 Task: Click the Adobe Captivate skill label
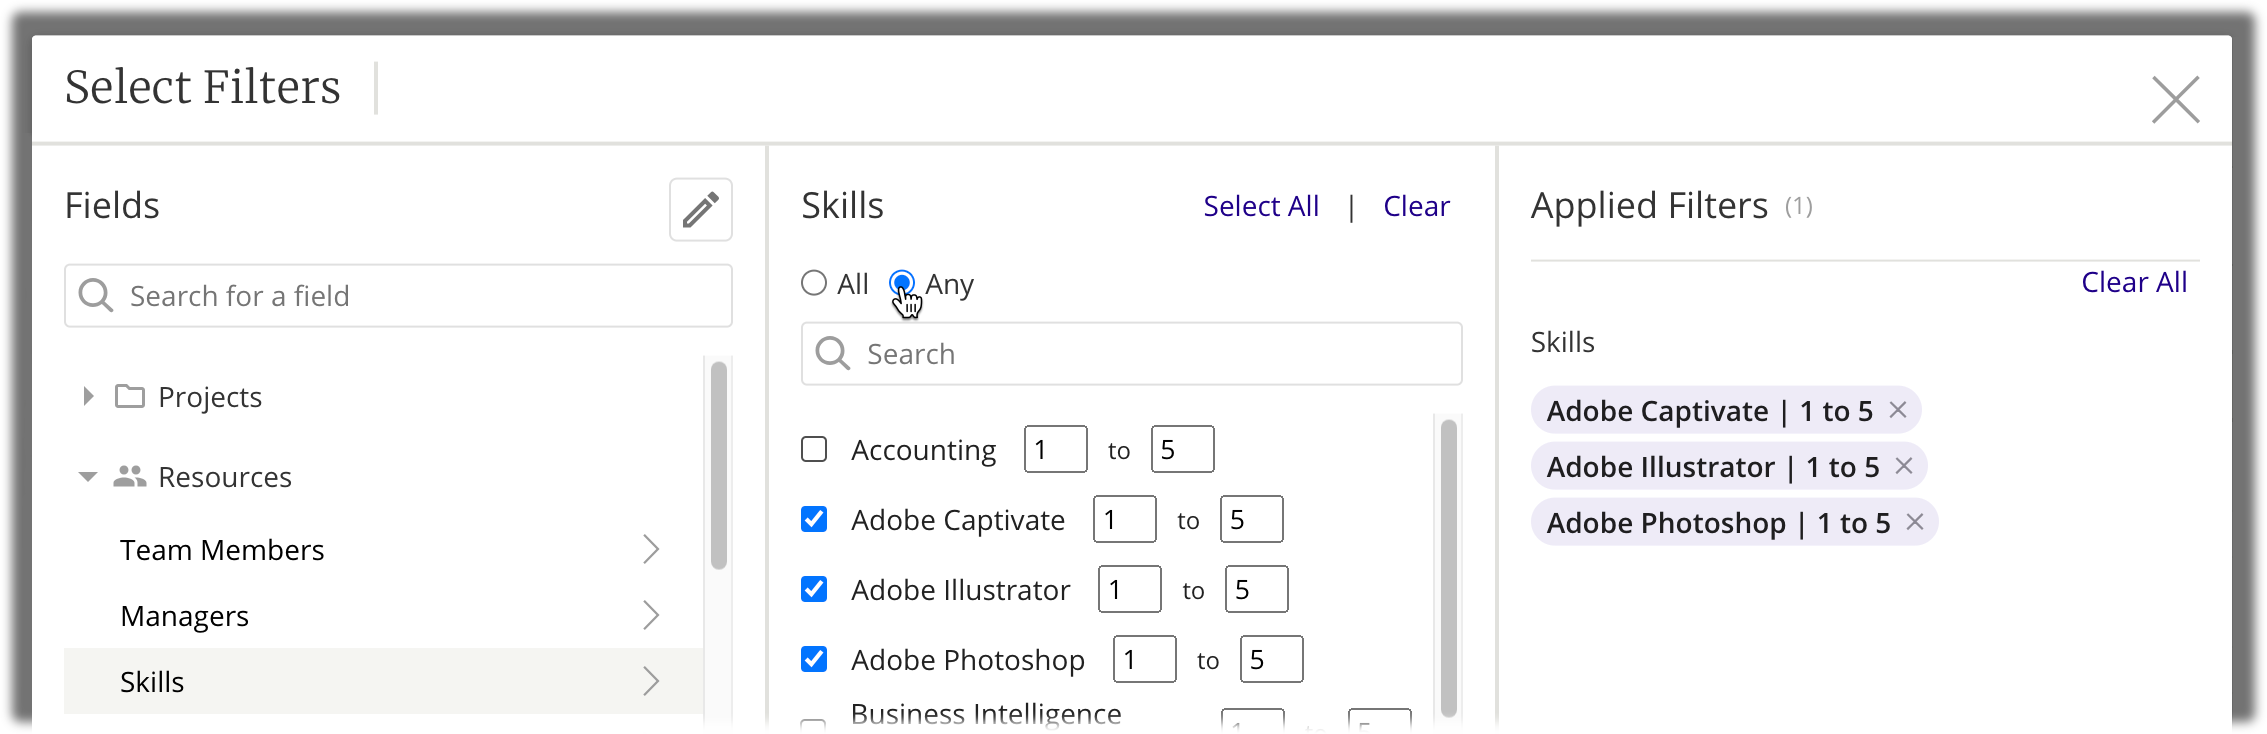click(958, 520)
